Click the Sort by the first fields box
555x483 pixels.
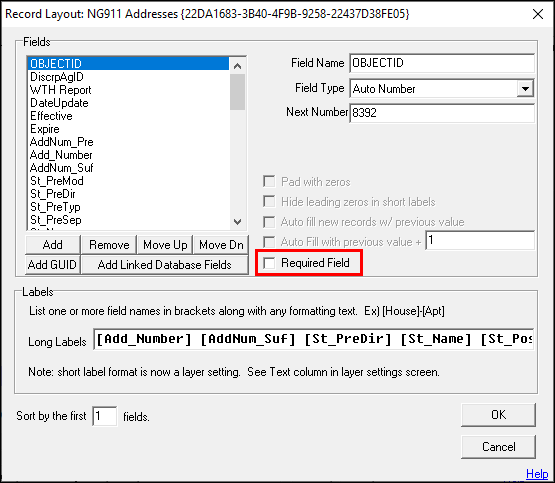105,416
